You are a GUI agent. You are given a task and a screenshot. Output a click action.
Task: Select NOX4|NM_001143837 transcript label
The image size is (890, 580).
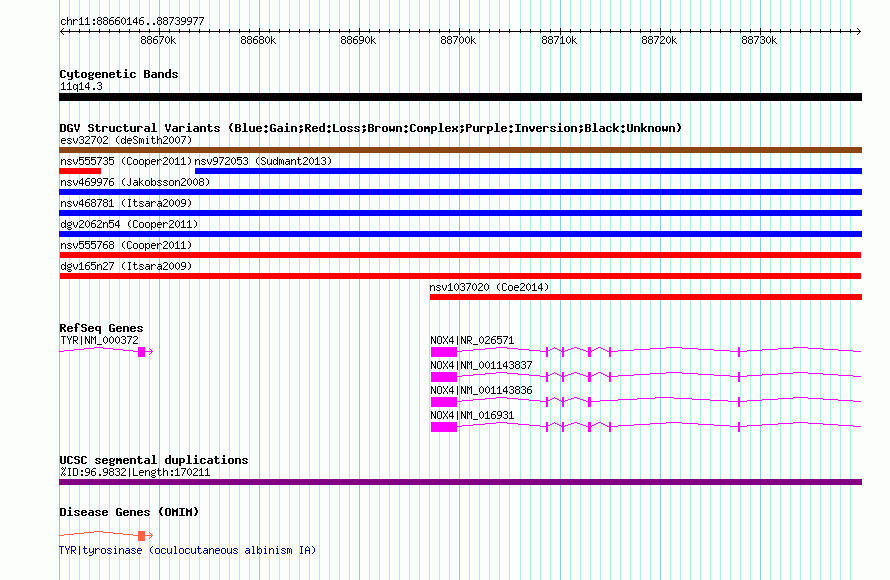pyautogui.click(x=481, y=365)
